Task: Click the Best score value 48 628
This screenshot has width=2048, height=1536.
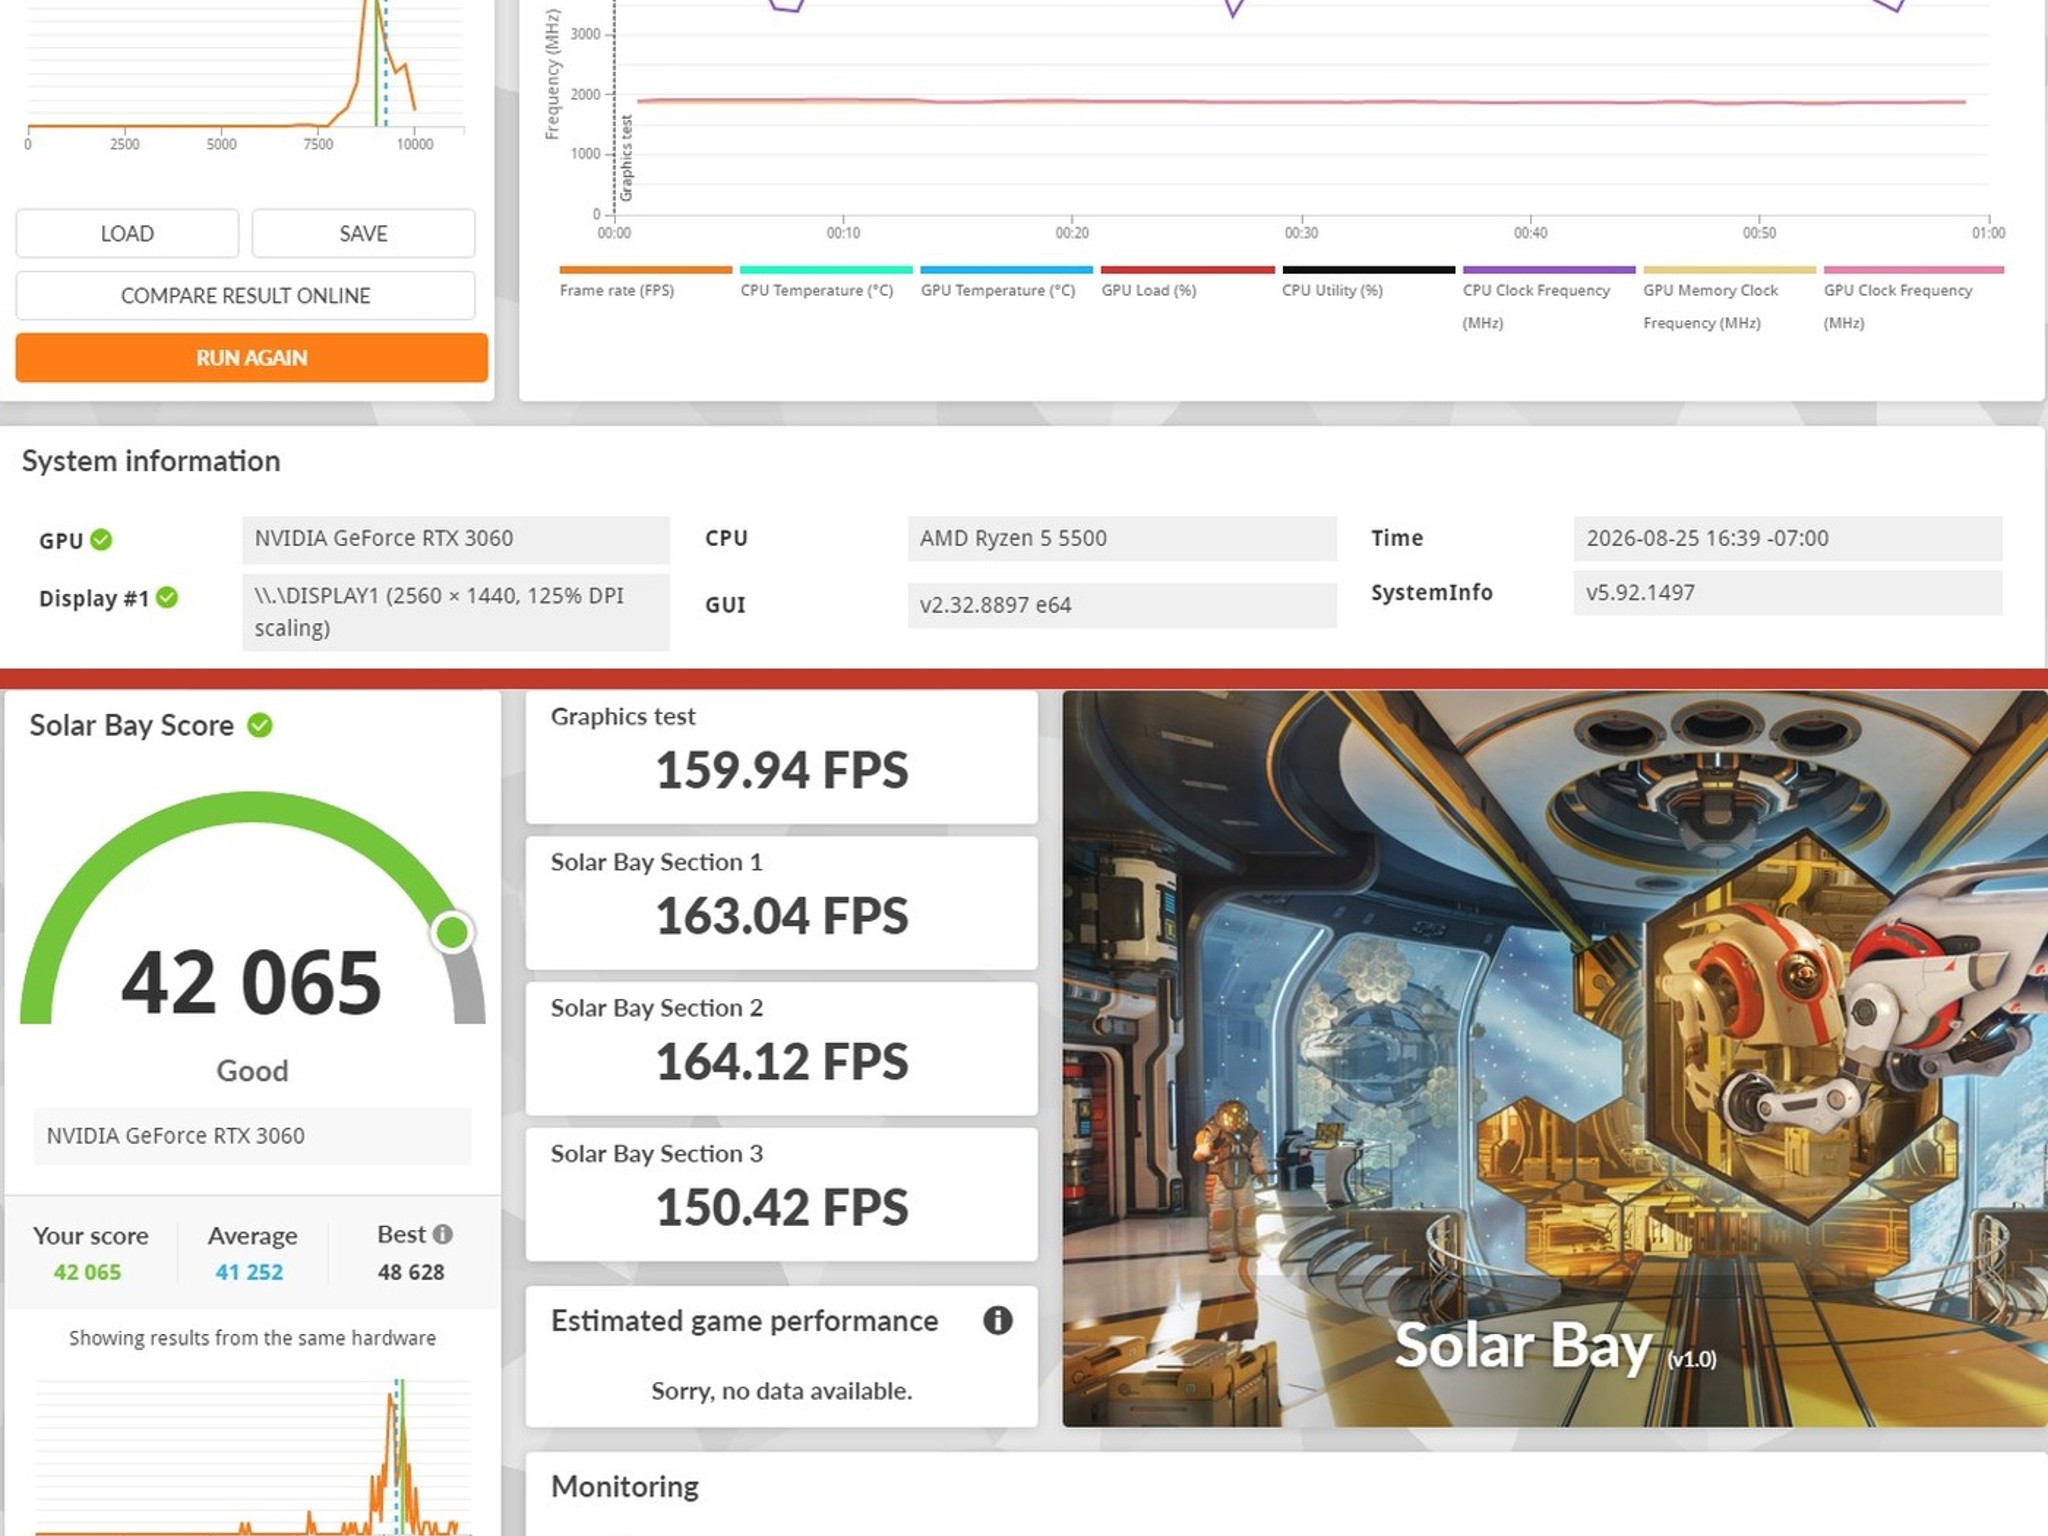Action: [411, 1272]
